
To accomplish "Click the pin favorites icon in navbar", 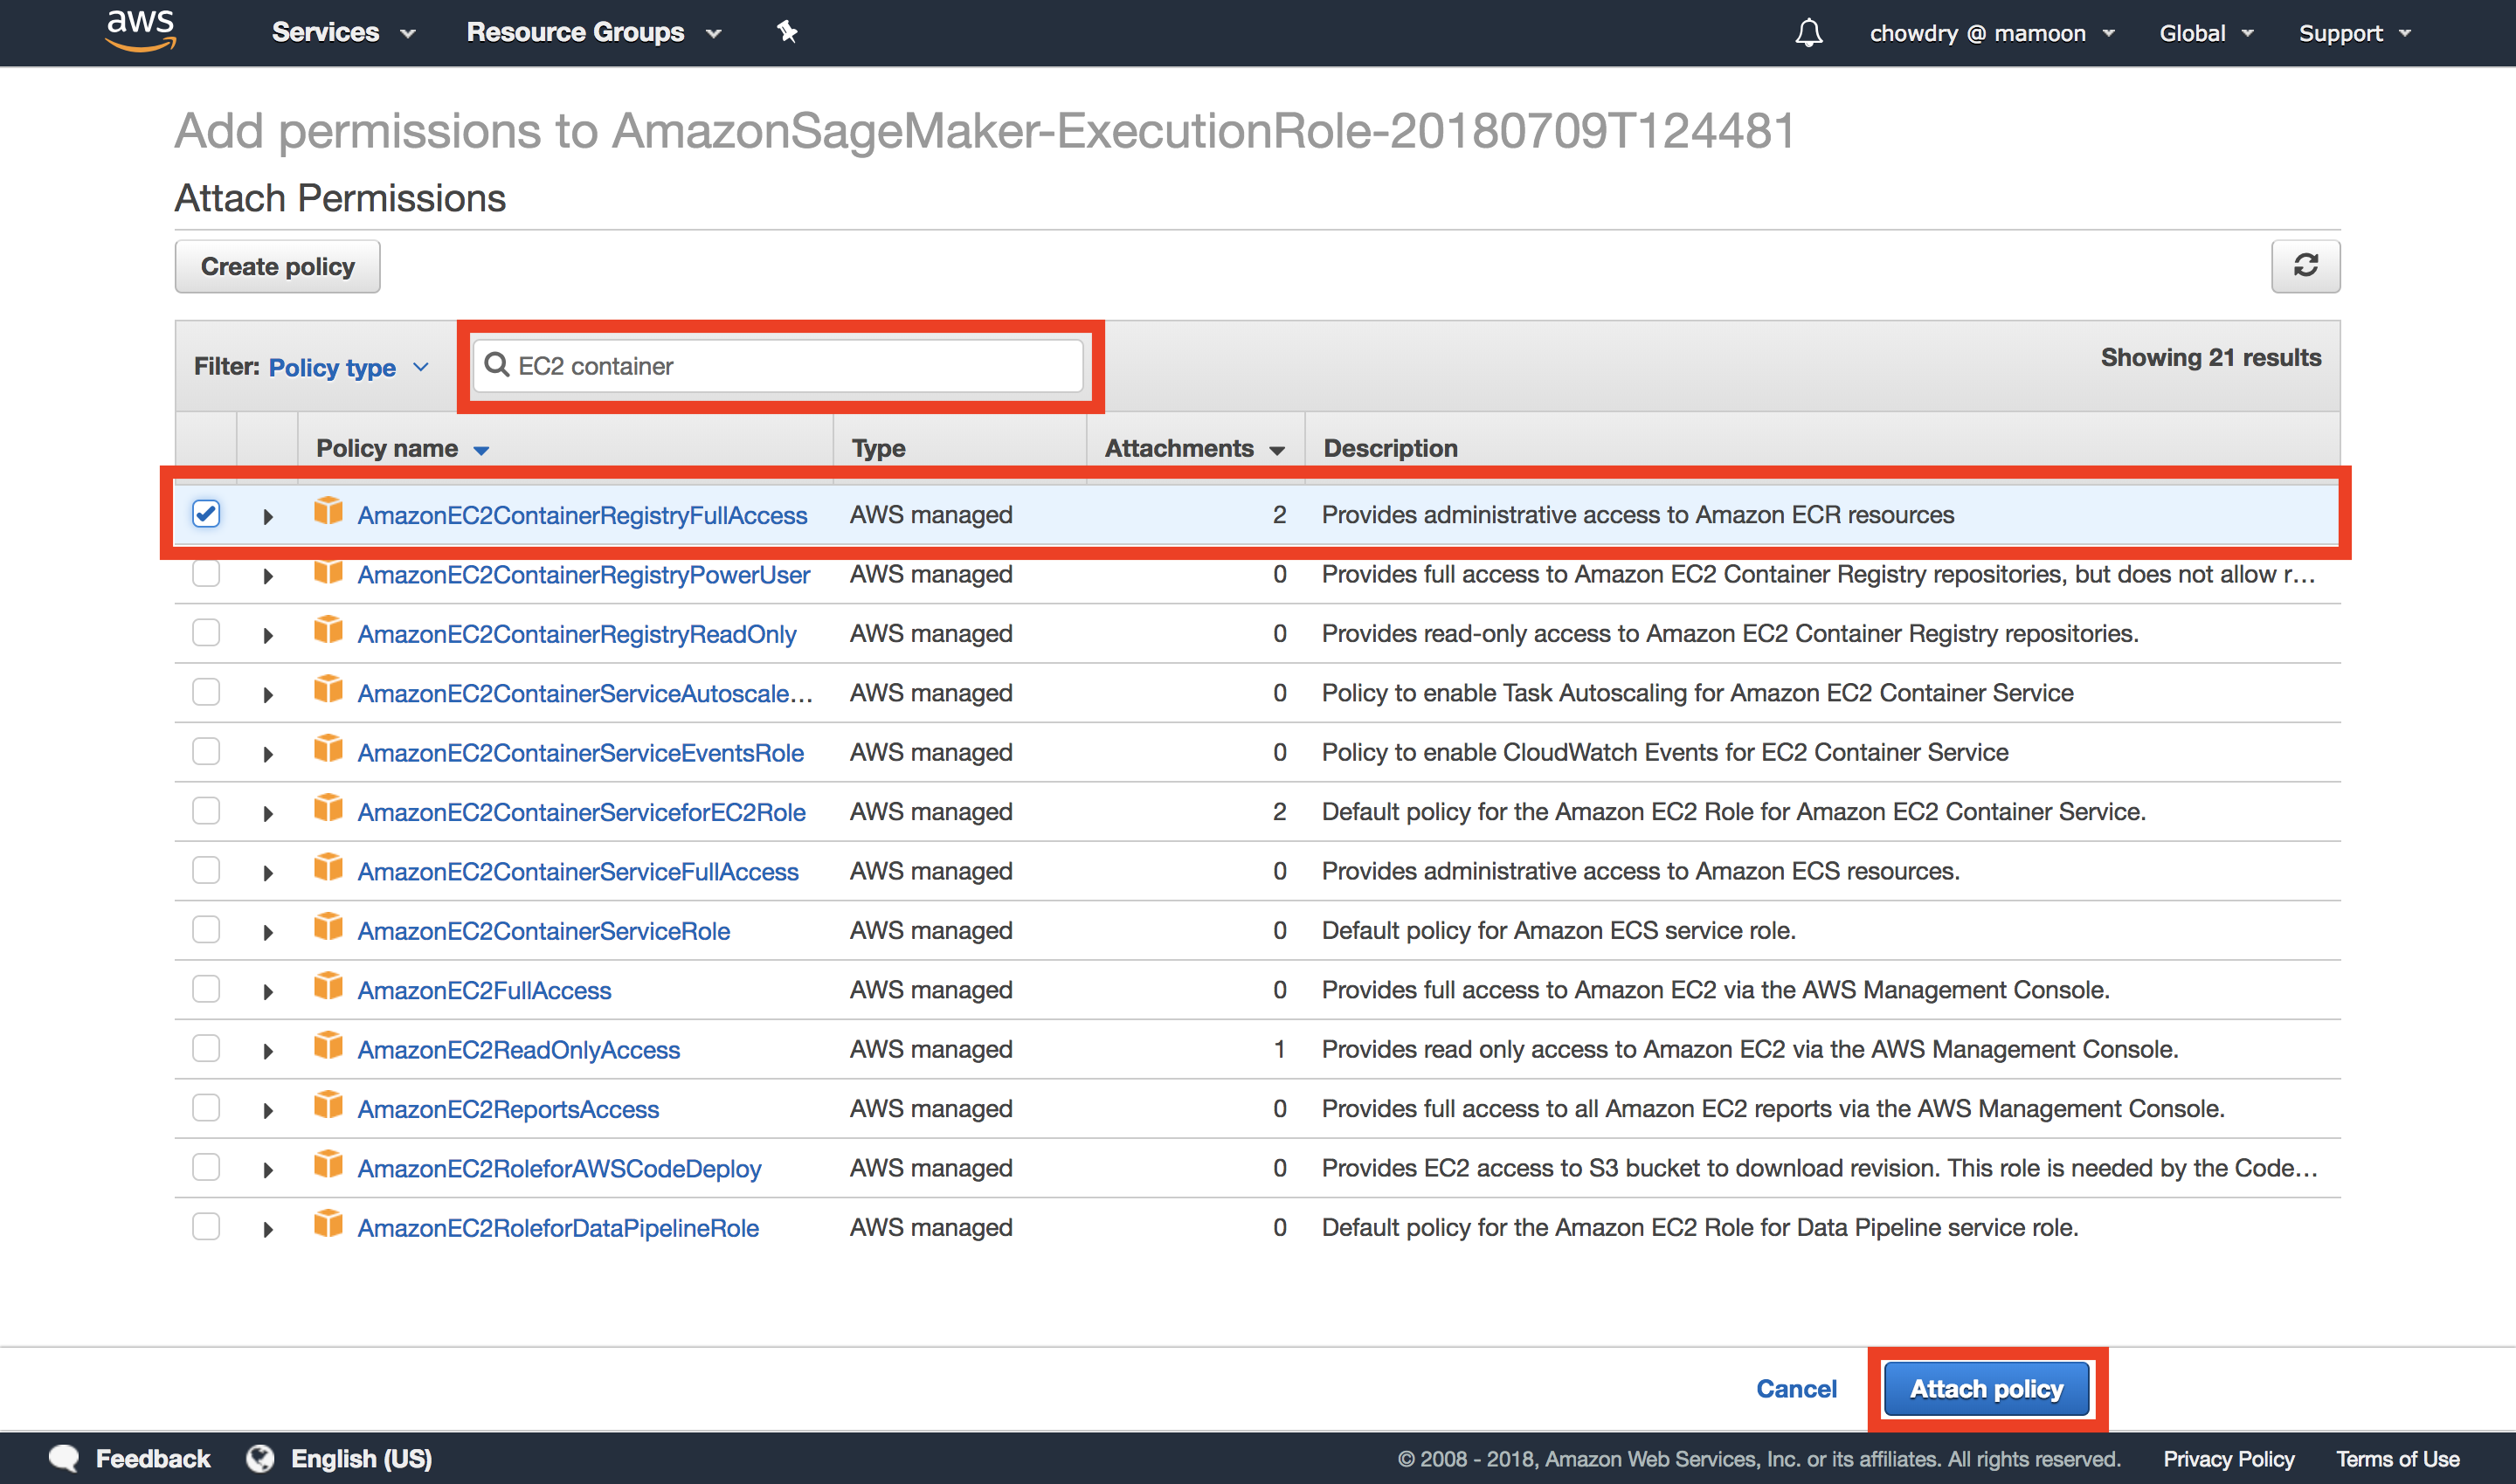I will click(x=787, y=32).
